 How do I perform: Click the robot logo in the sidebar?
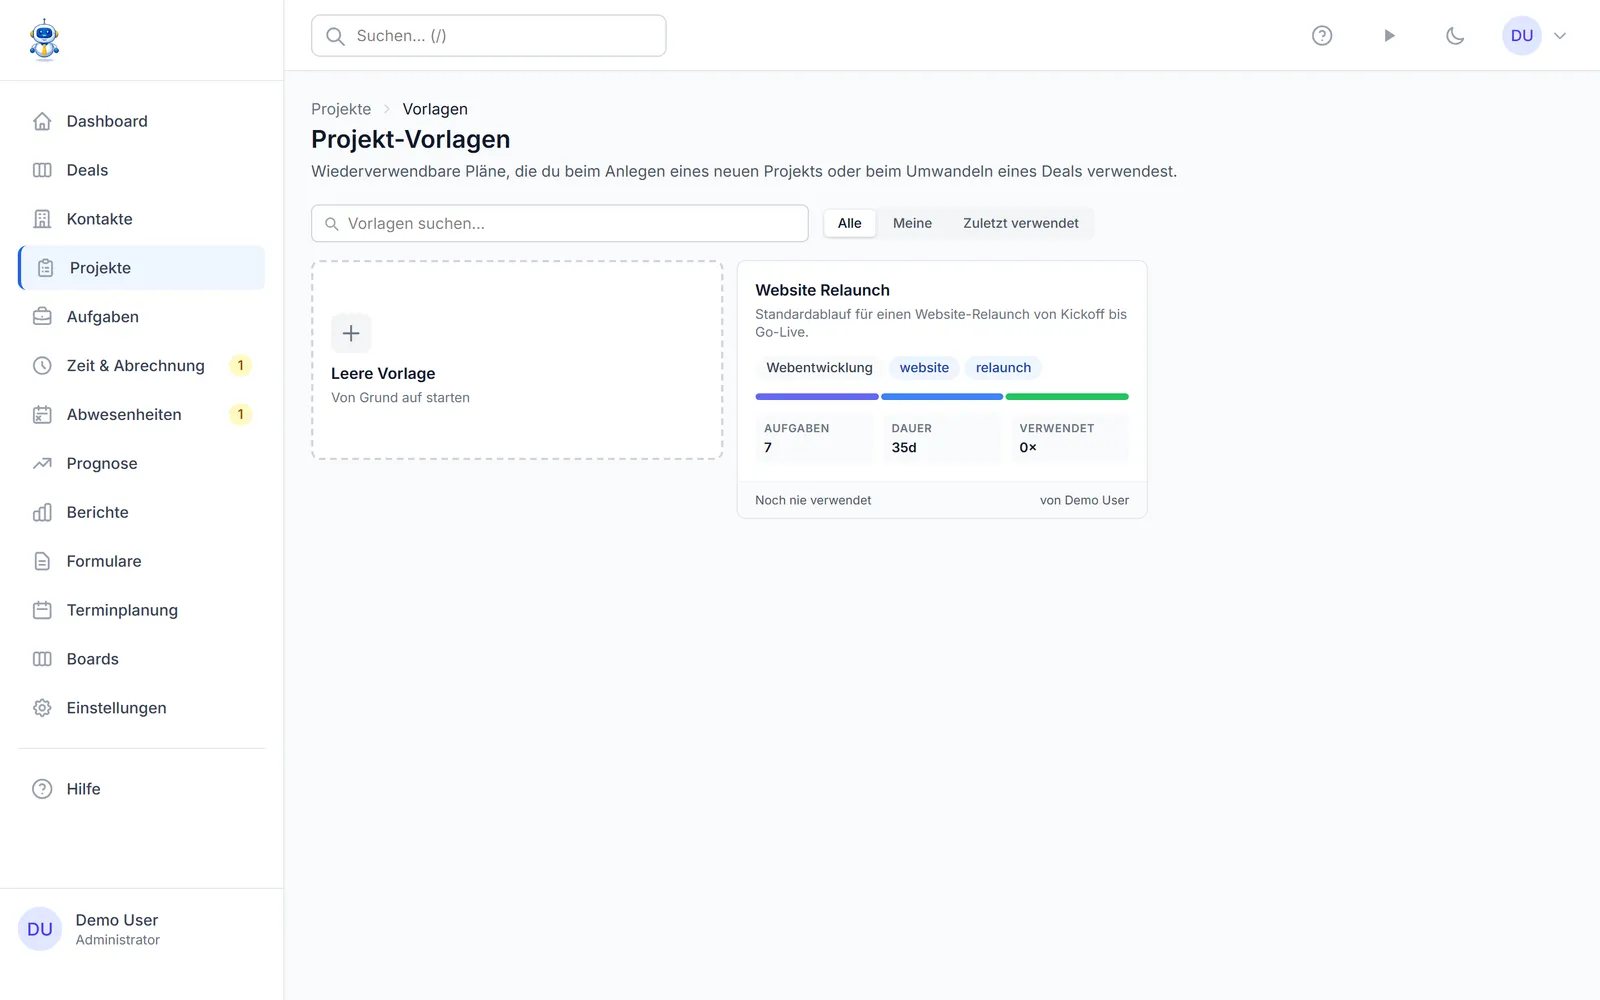click(44, 40)
